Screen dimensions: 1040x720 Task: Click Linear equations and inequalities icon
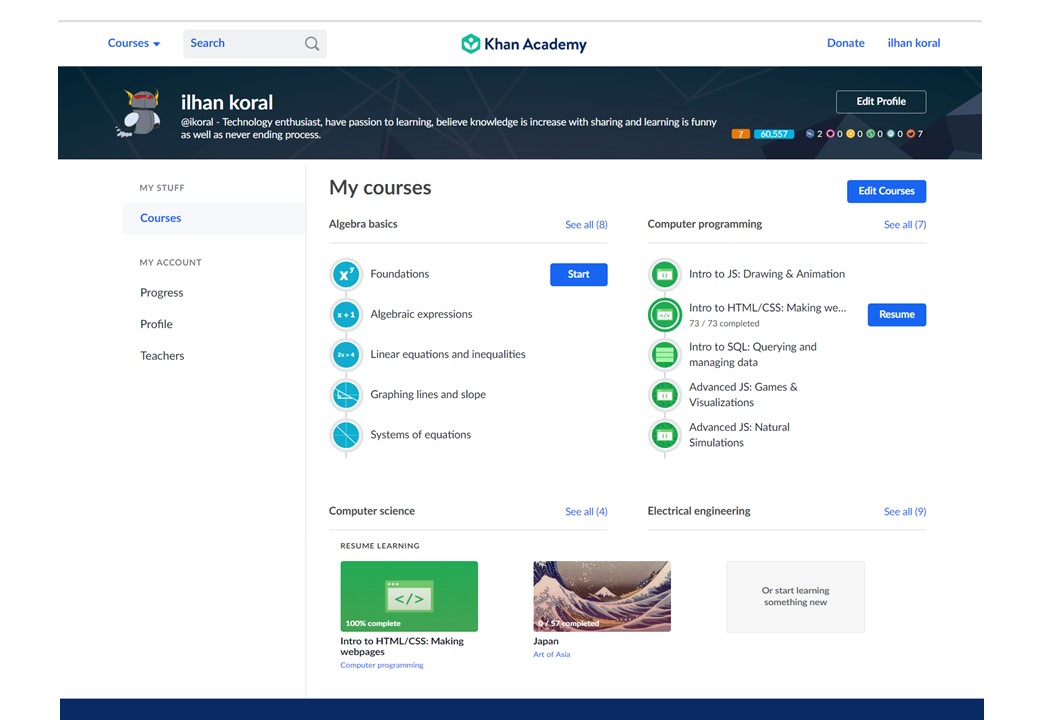346,355
